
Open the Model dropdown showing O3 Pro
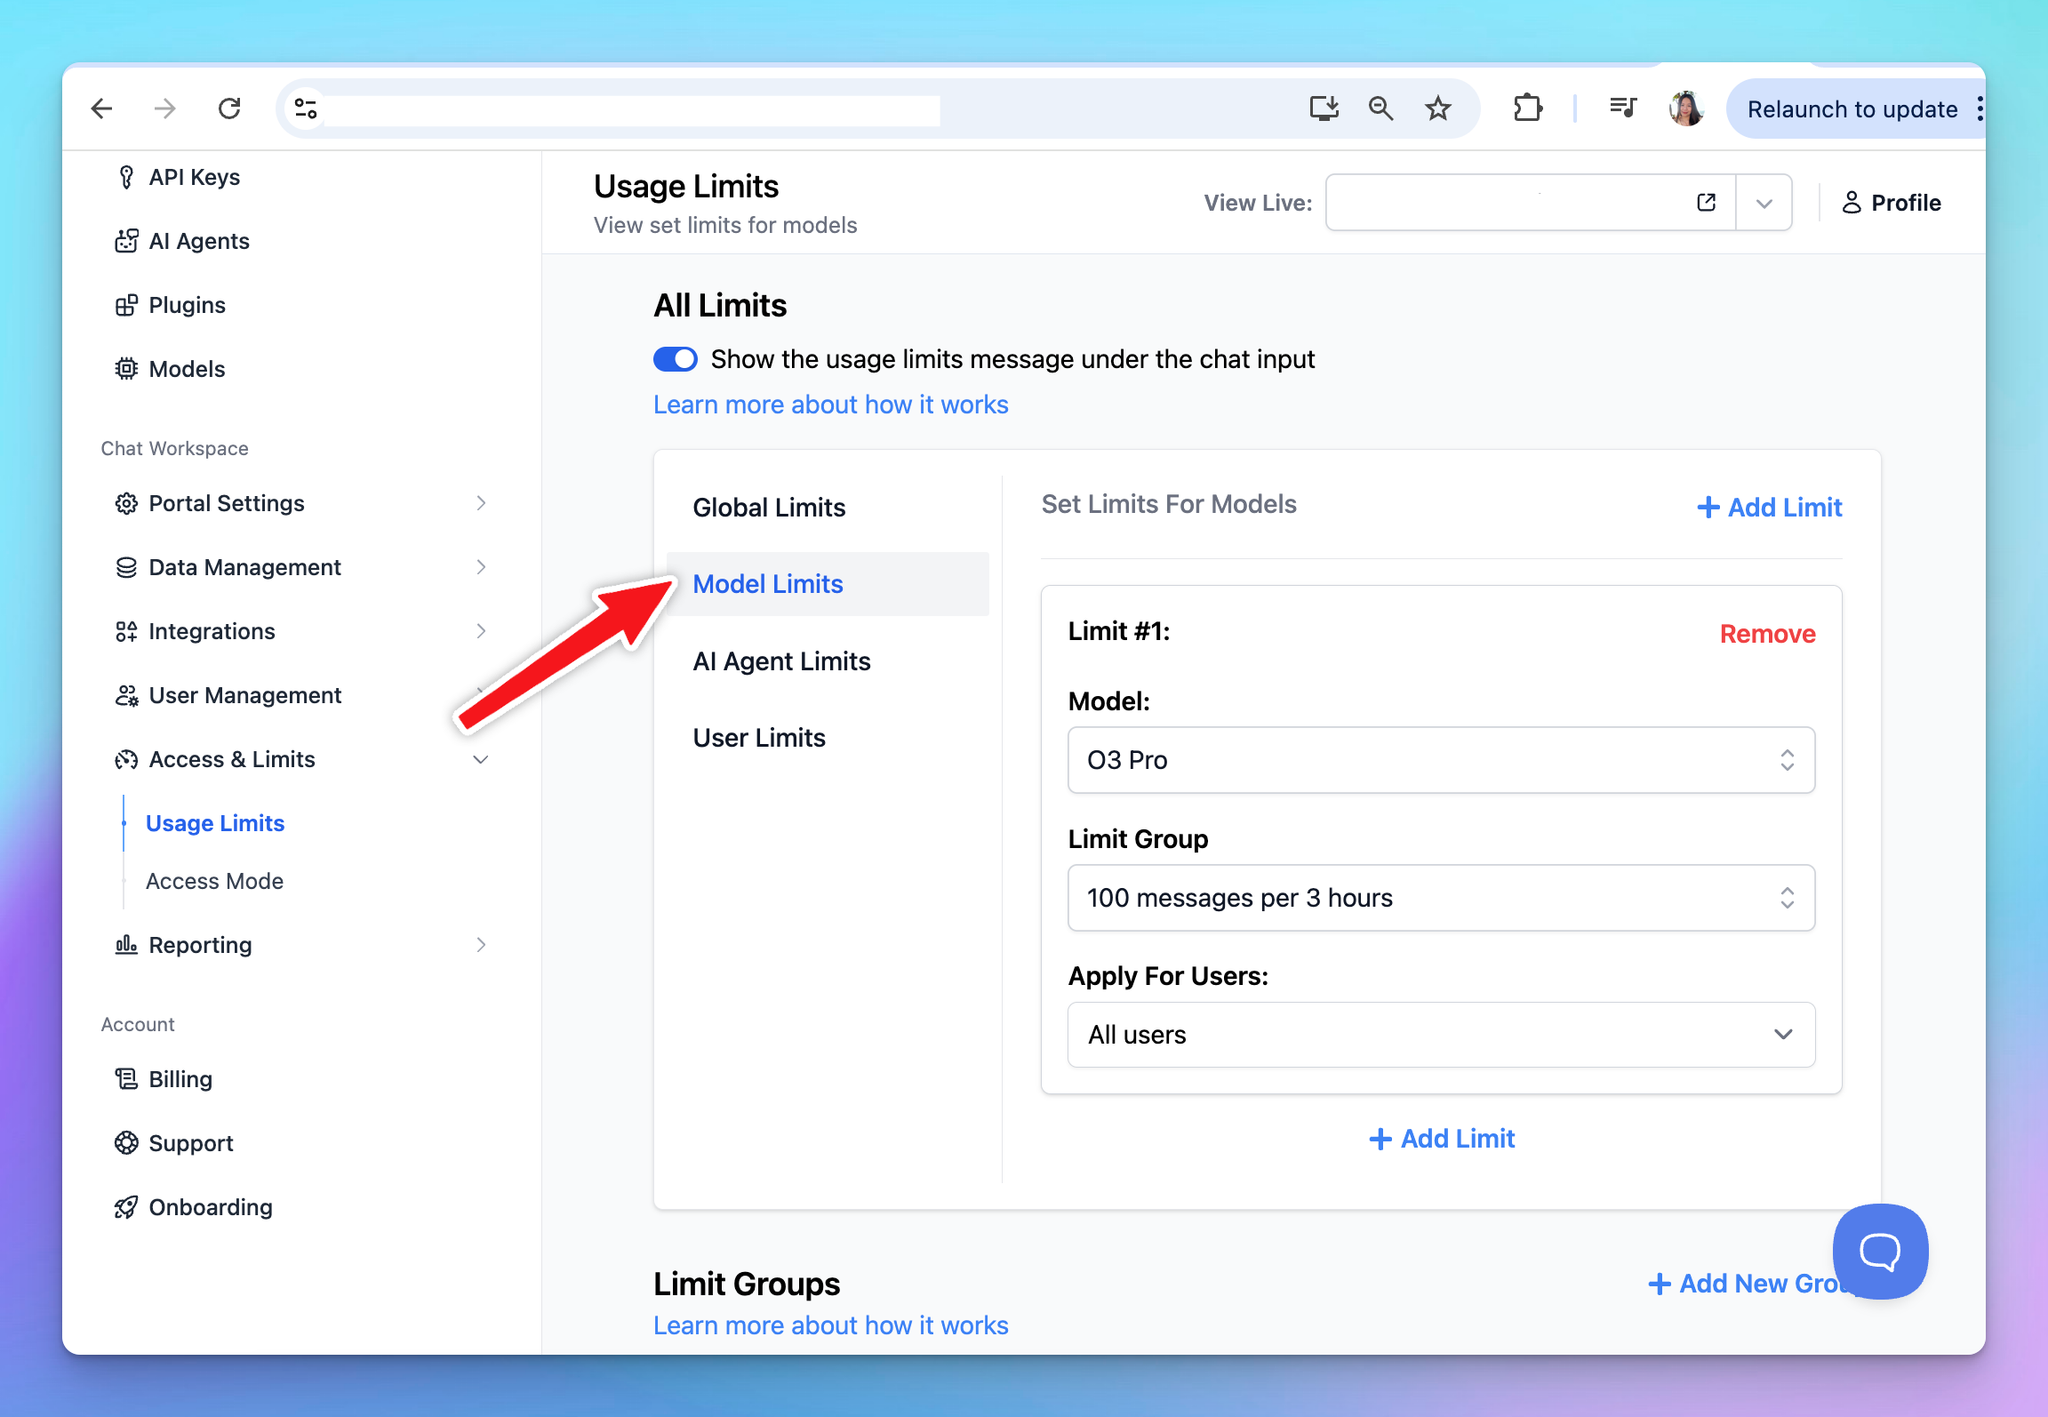pyautogui.click(x=1440, y=760)
